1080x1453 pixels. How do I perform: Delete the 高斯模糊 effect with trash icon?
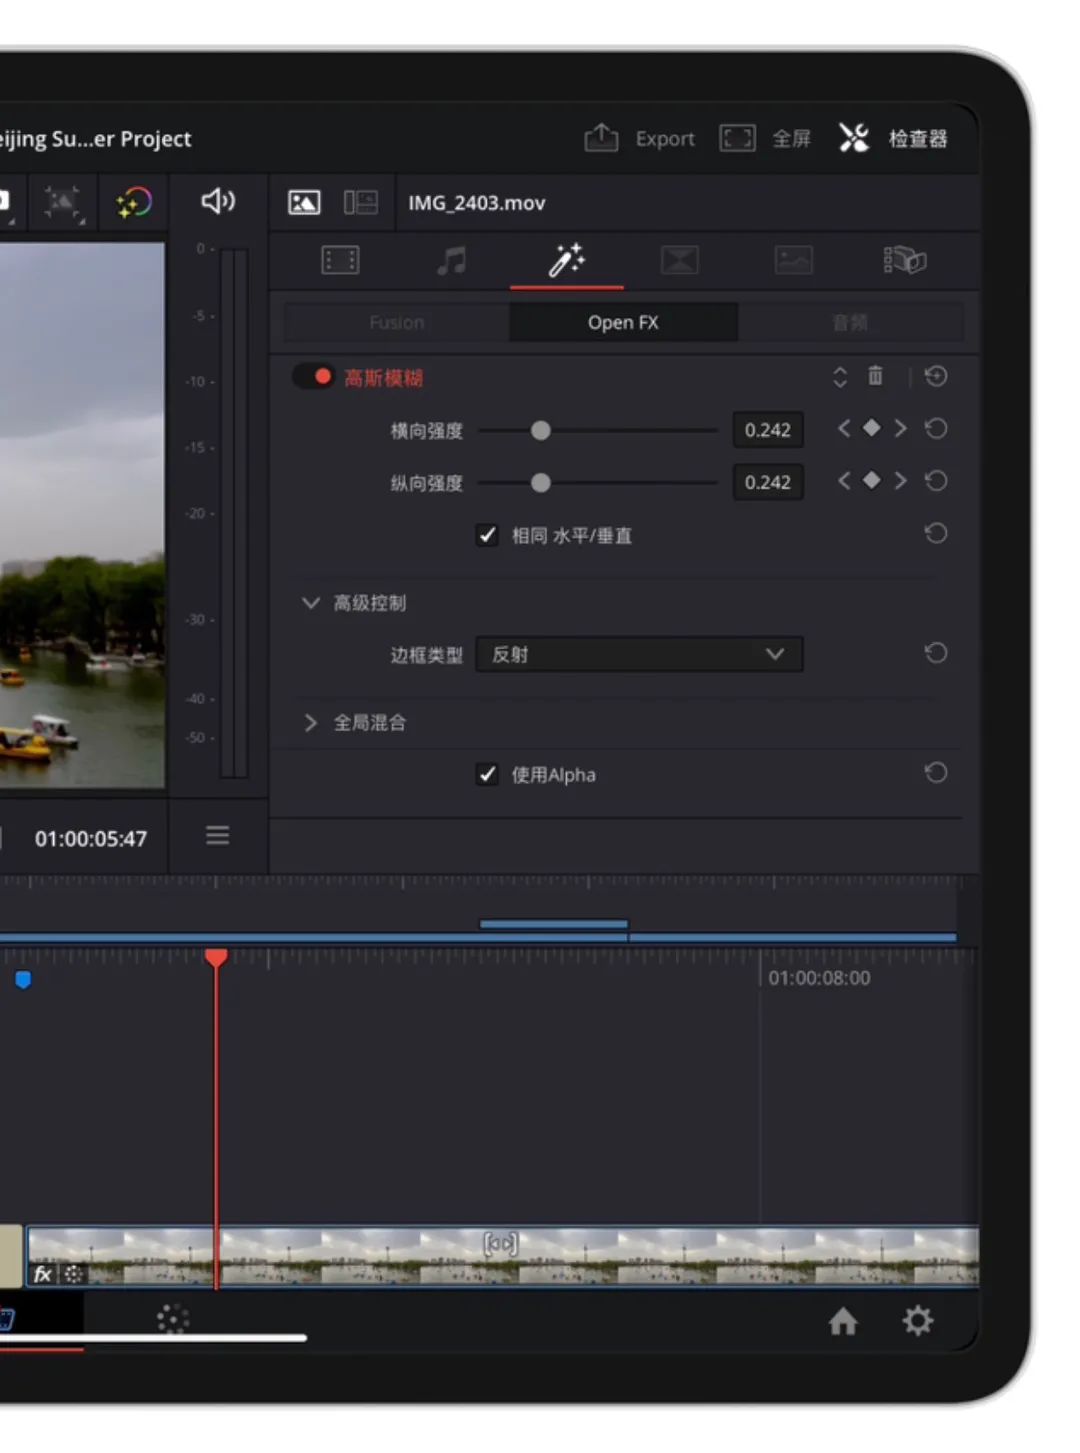click(875, 376)
